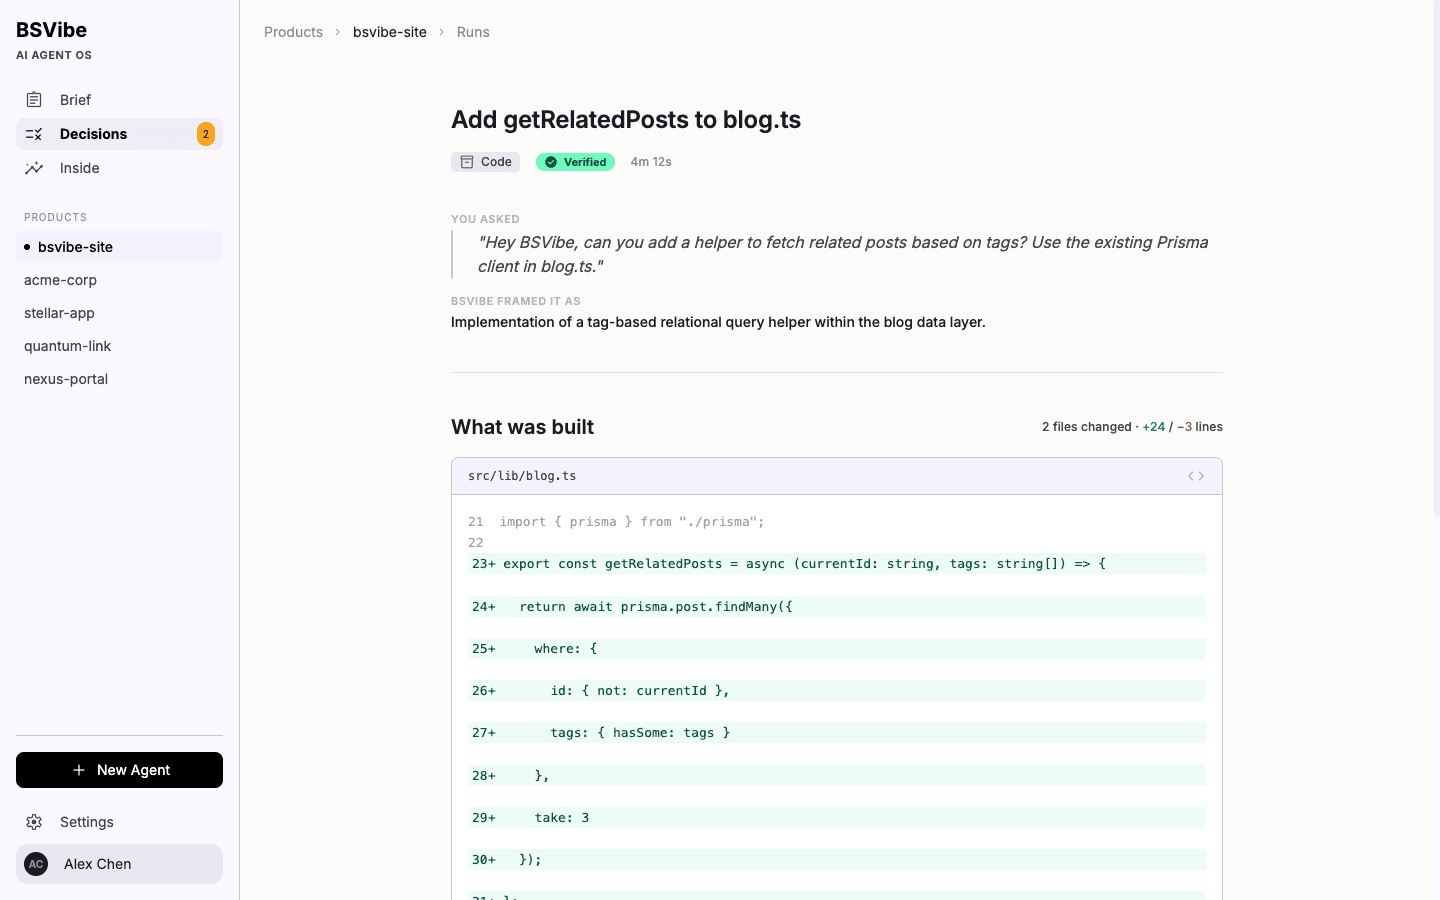Click the 'What was built' heading
1440x900 pixels.
click(522, 427)
